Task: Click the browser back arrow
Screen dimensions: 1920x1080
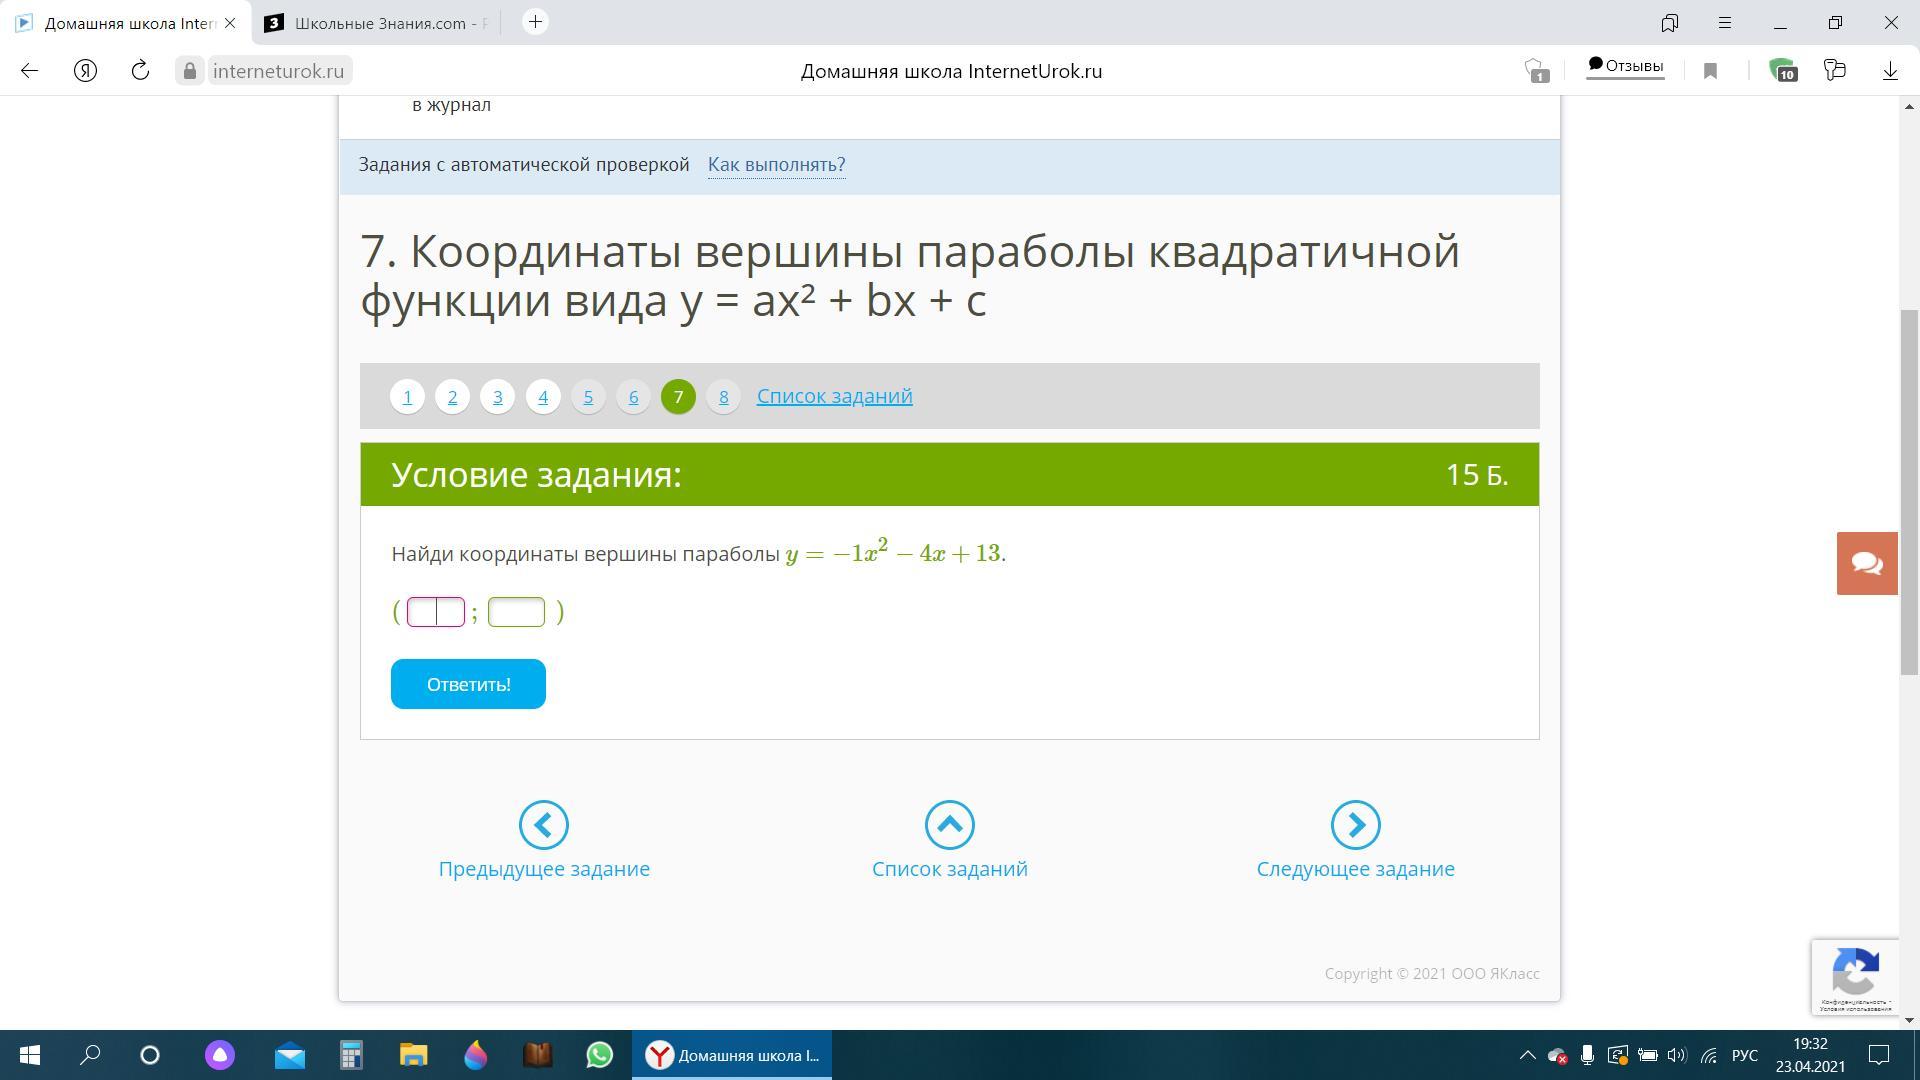Action: click(29, 71)
